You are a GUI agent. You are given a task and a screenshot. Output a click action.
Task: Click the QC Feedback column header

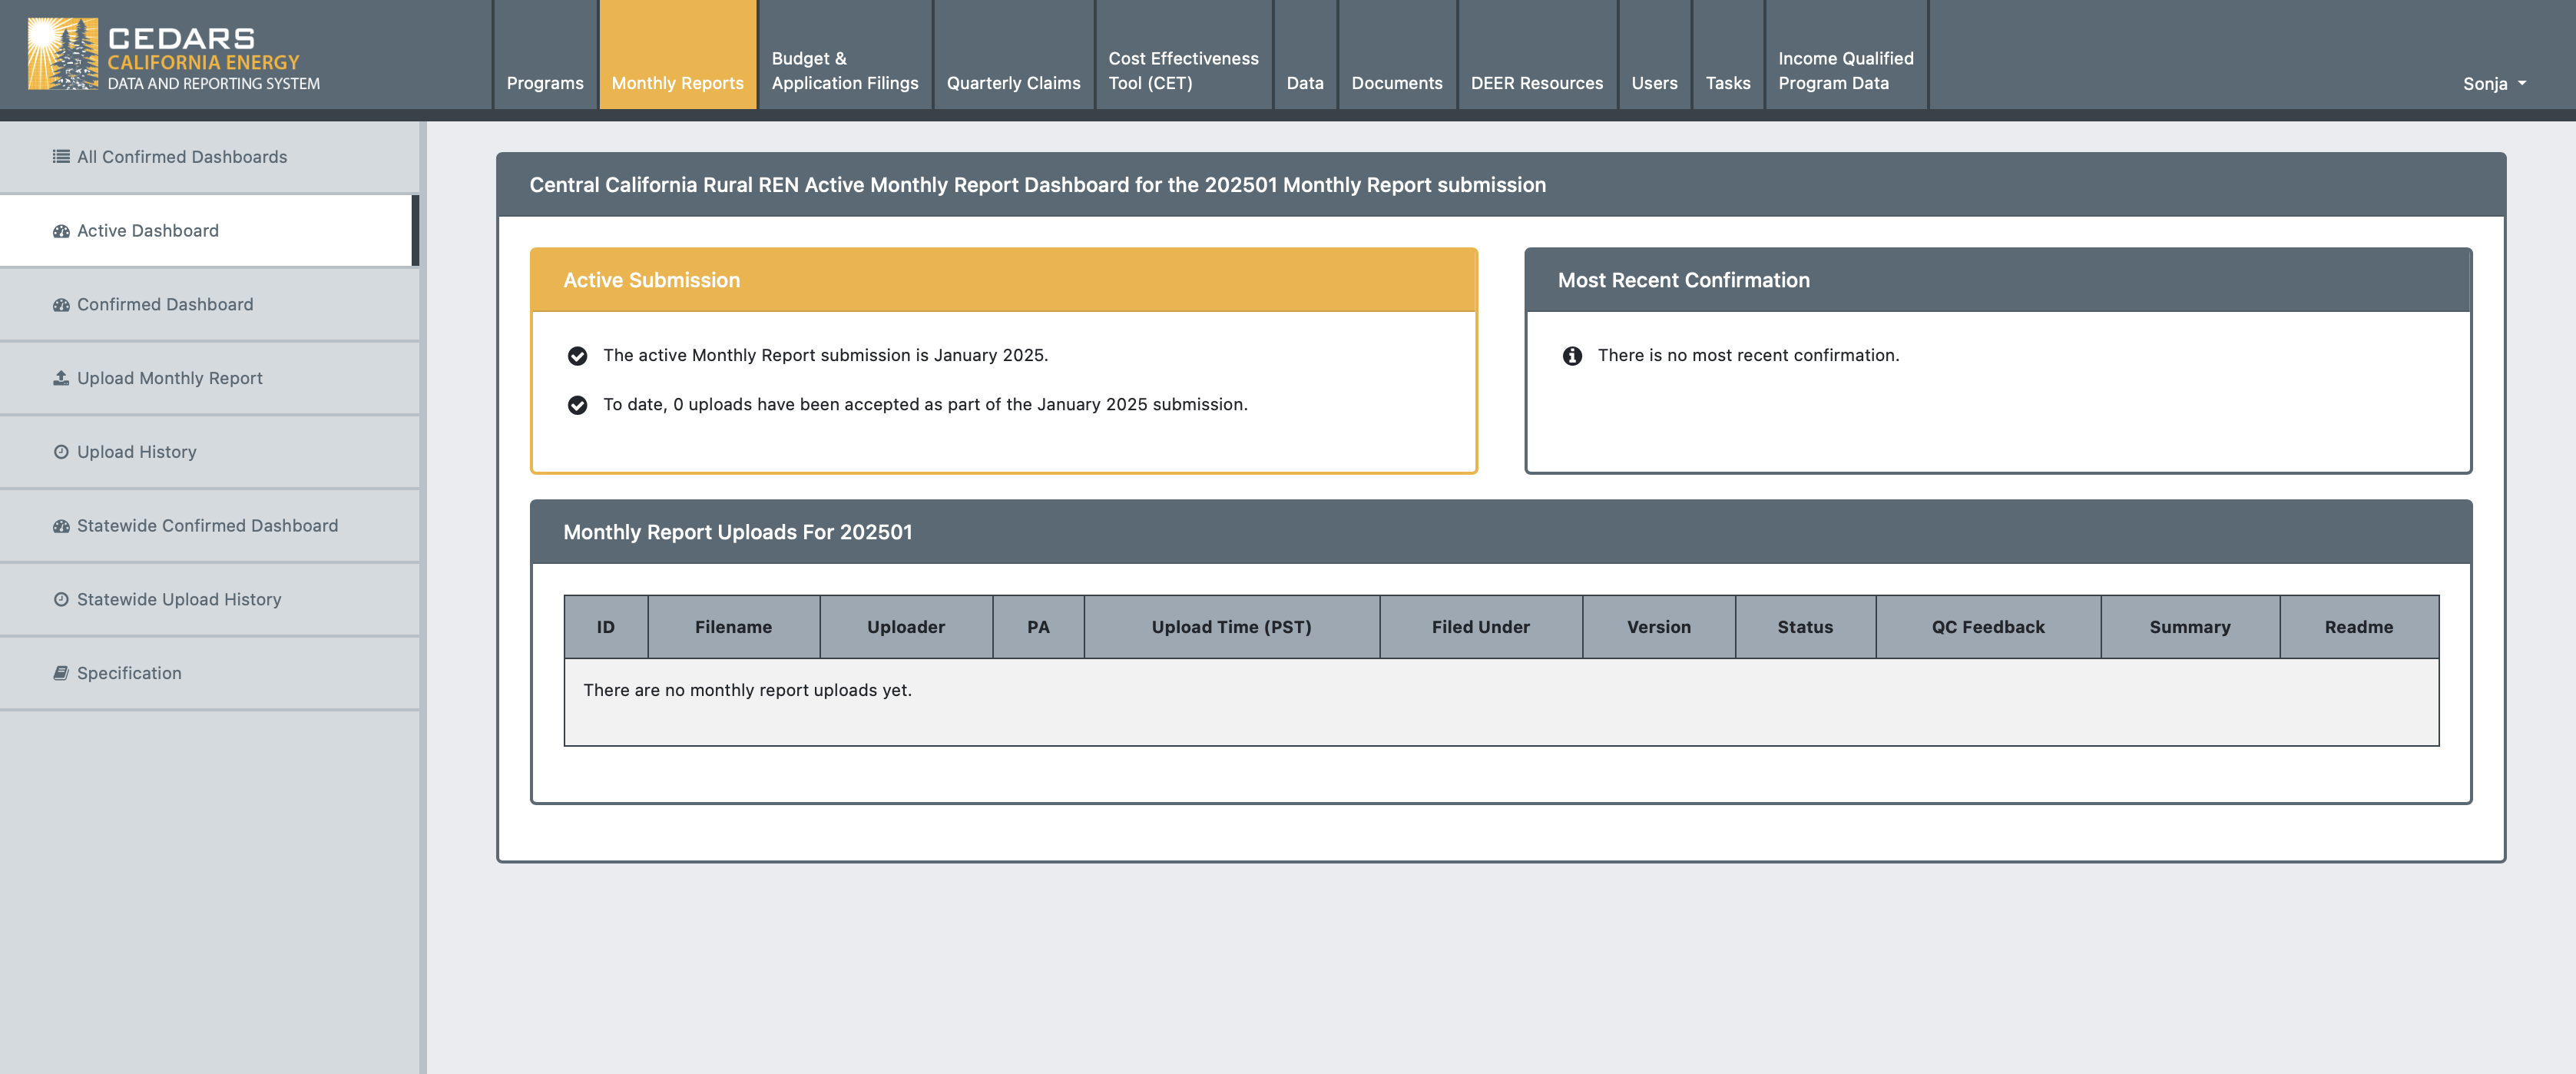[x=1987, y=627]
